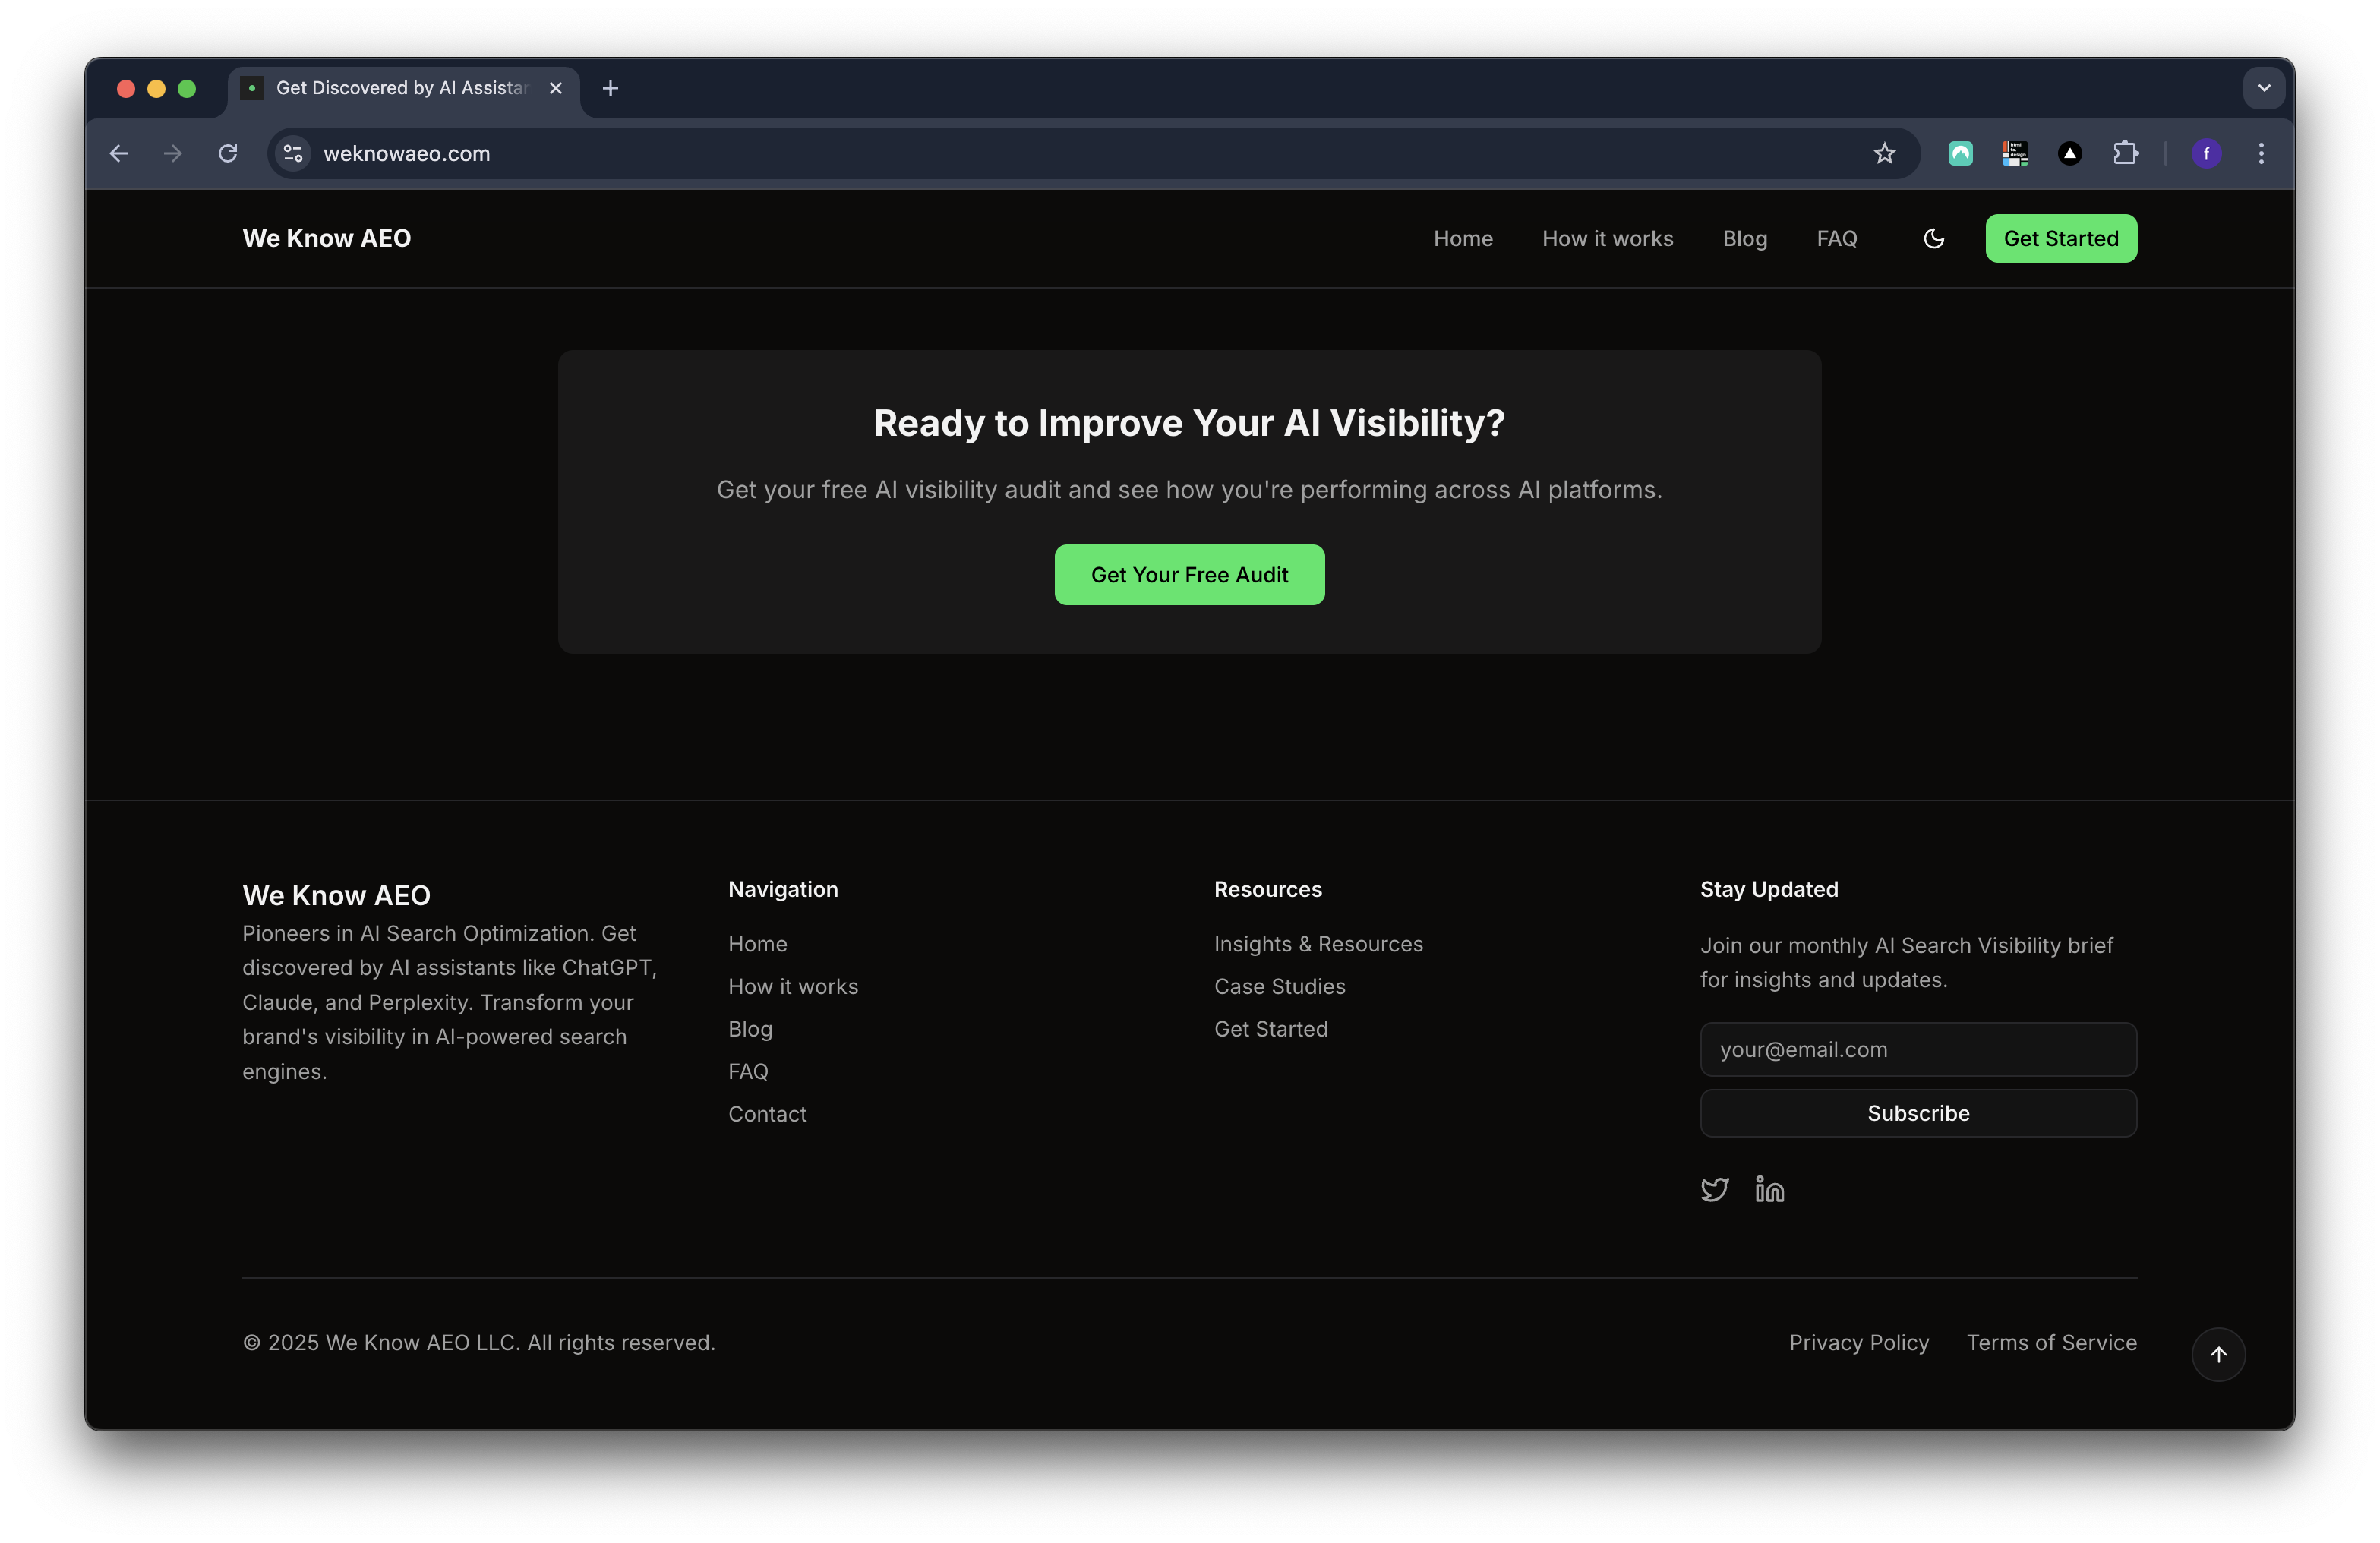This screenshot has width=2380, height=1543.
Task: Expand the tab search chevron
Action: tap(2263, 88)
